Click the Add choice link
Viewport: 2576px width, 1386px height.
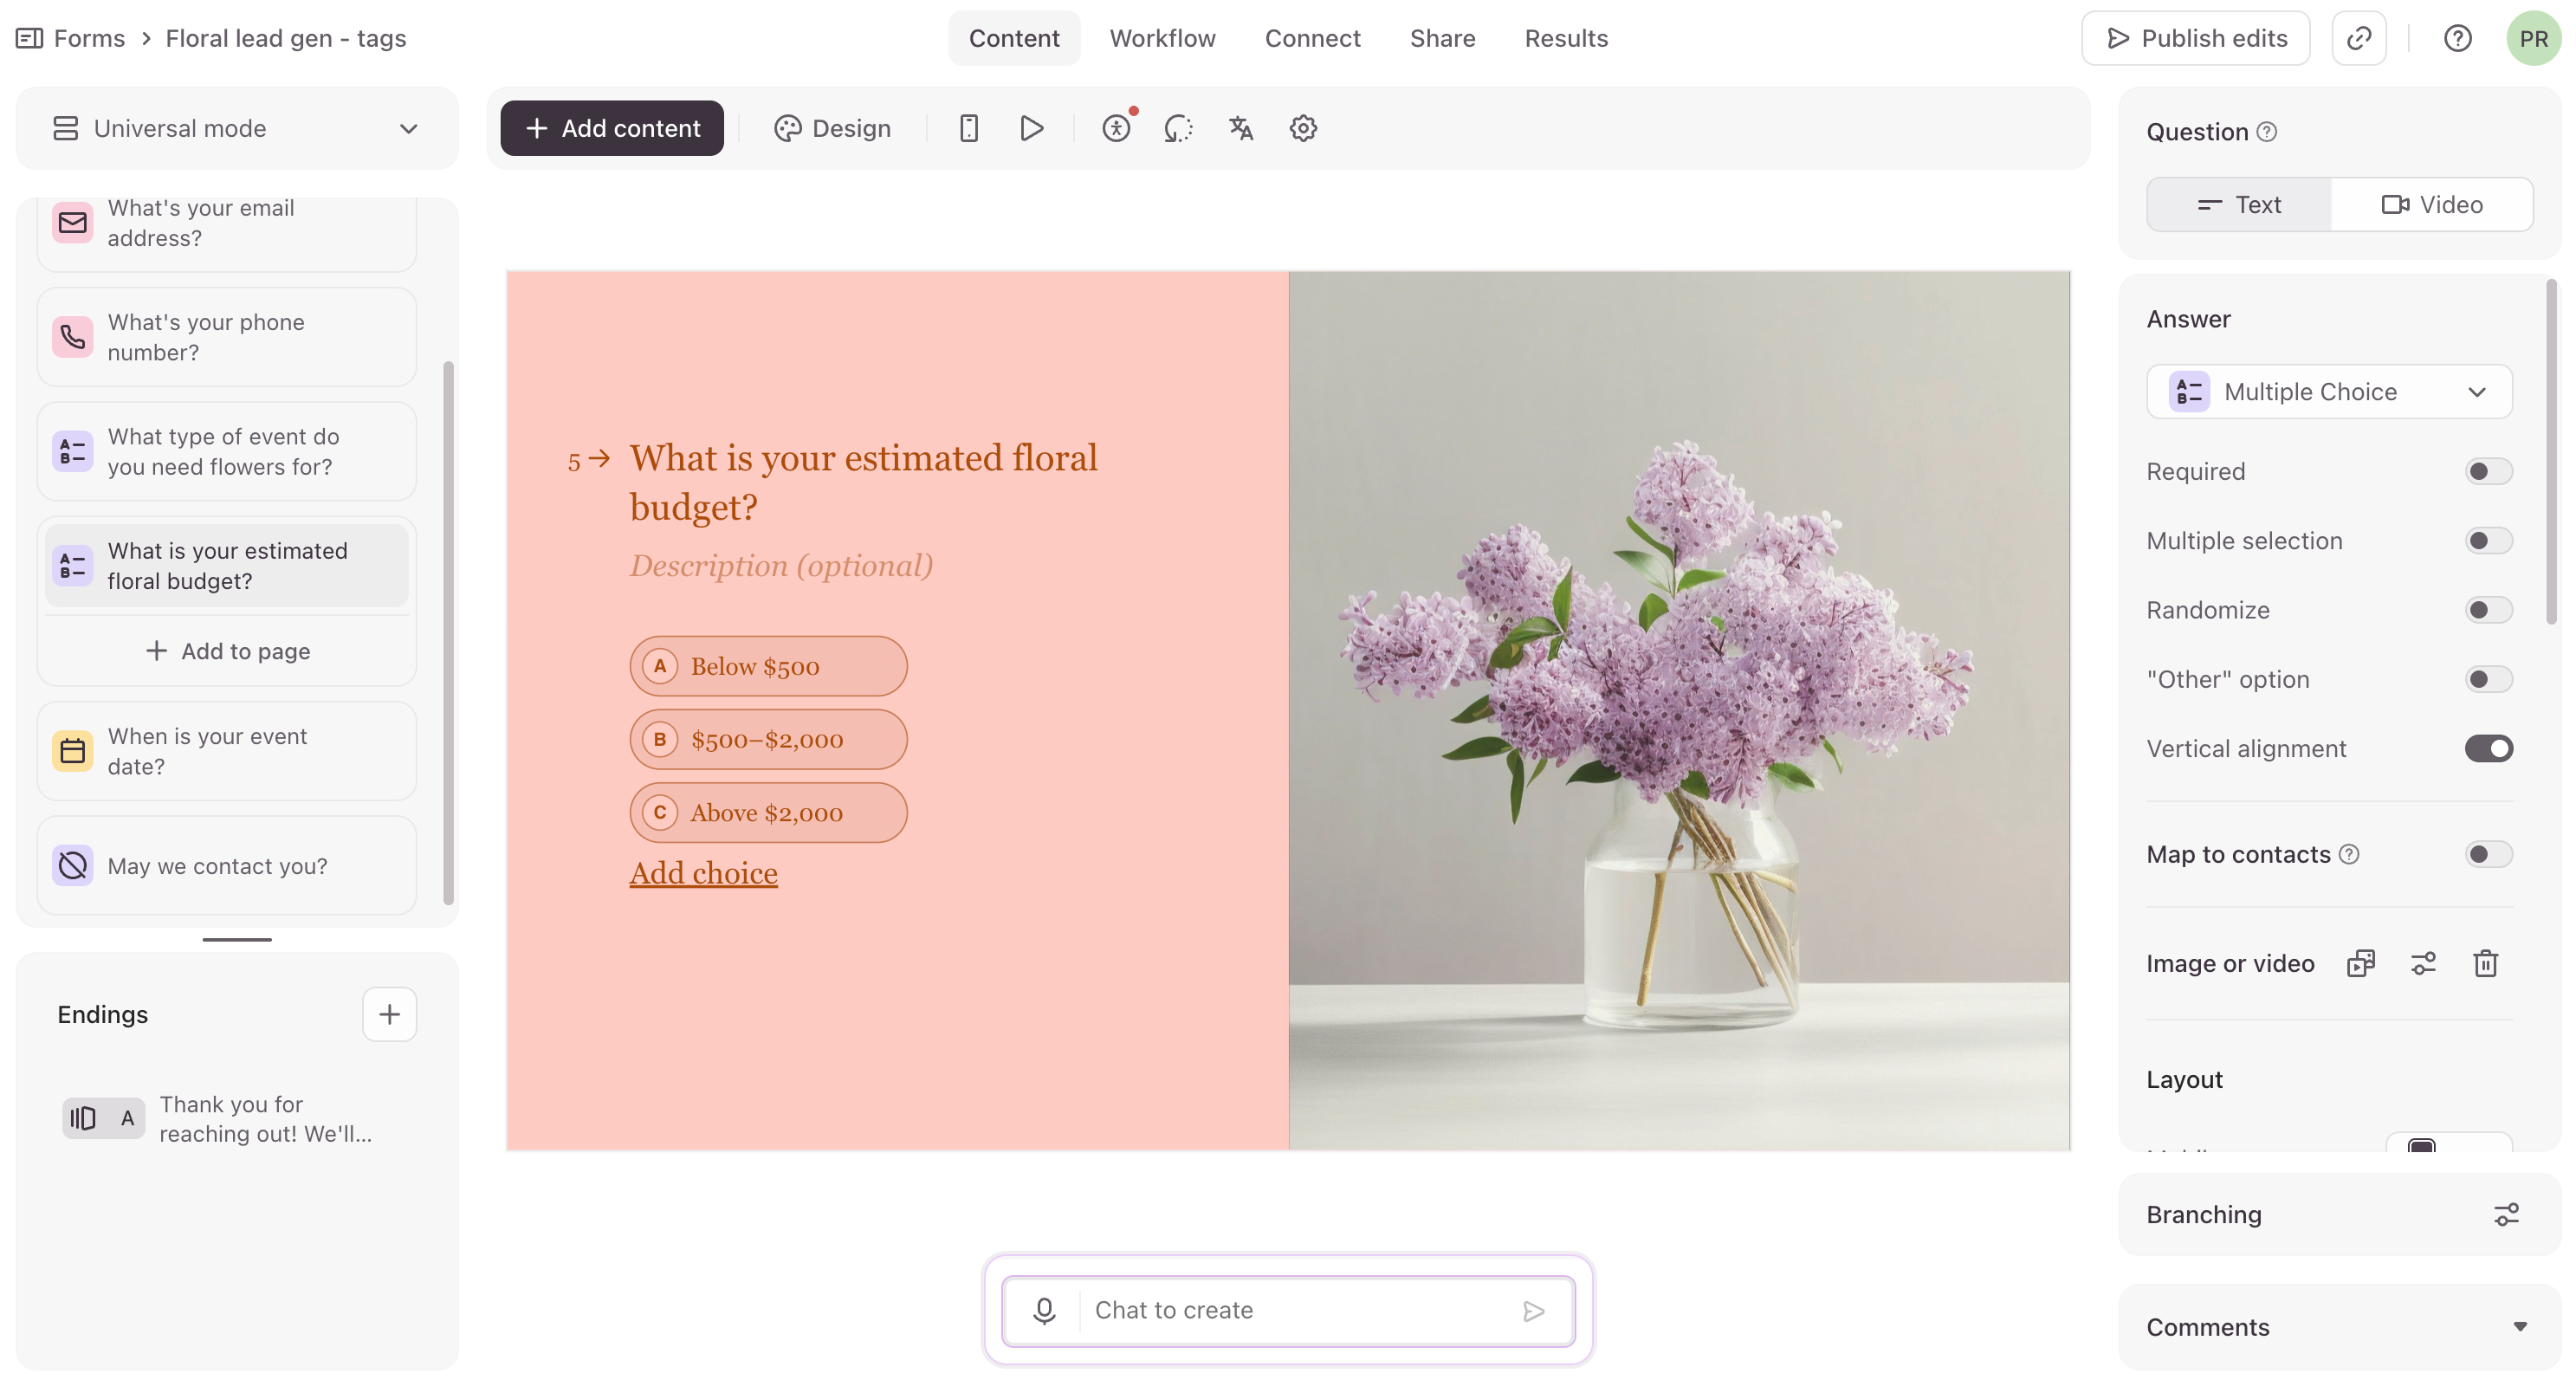[x=703, y=873]
